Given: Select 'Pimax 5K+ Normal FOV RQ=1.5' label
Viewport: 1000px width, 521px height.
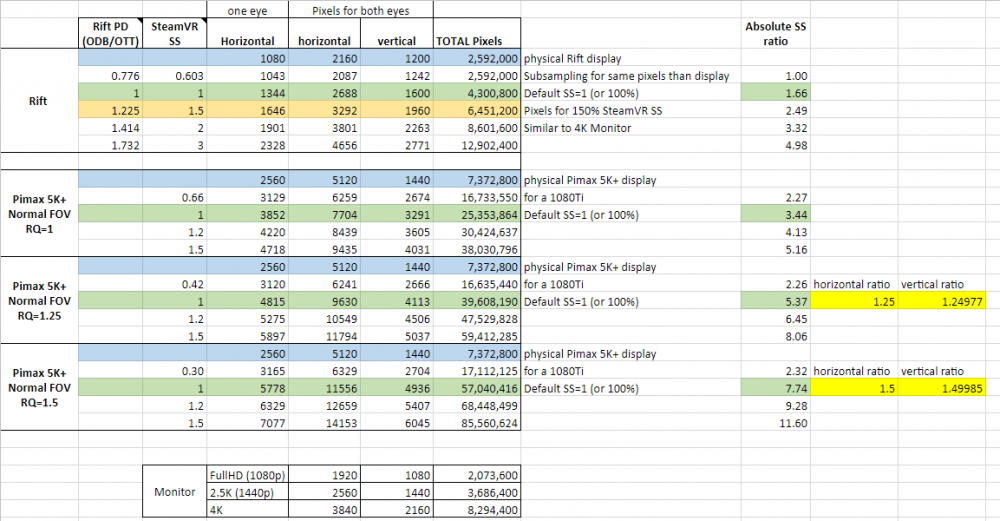Looking at the screenshot, I should pyautogui.click(x=40, y=387).
